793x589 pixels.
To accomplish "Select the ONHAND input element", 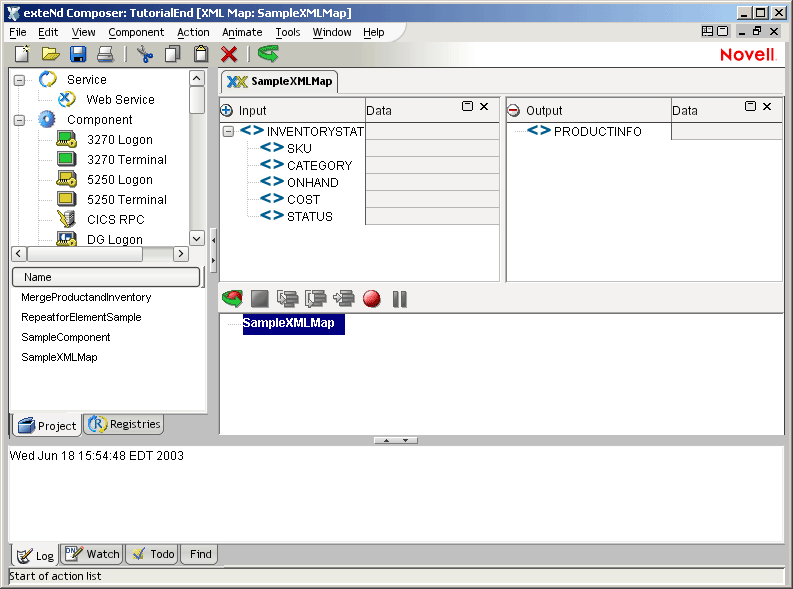I will pyautogui.click(x=313, y=183).
